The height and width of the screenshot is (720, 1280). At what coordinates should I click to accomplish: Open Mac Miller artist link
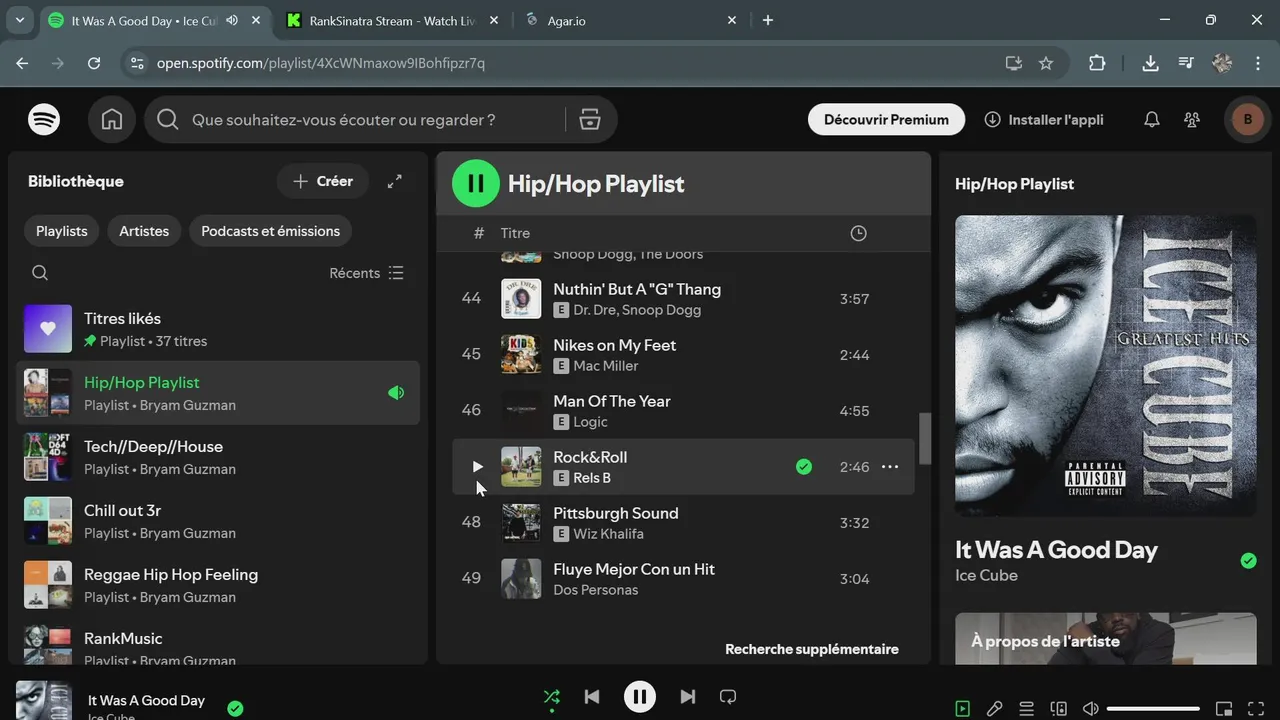[x=606, y=366]
